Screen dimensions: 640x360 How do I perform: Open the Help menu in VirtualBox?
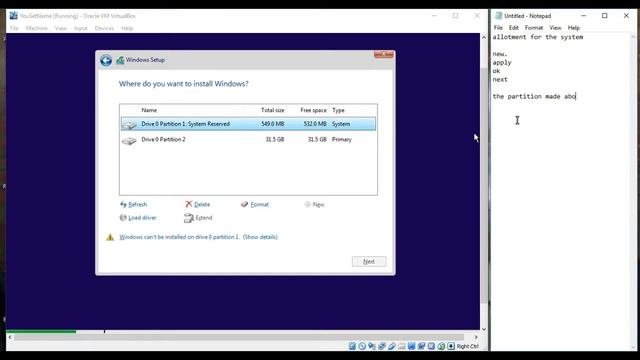(127, 28)
